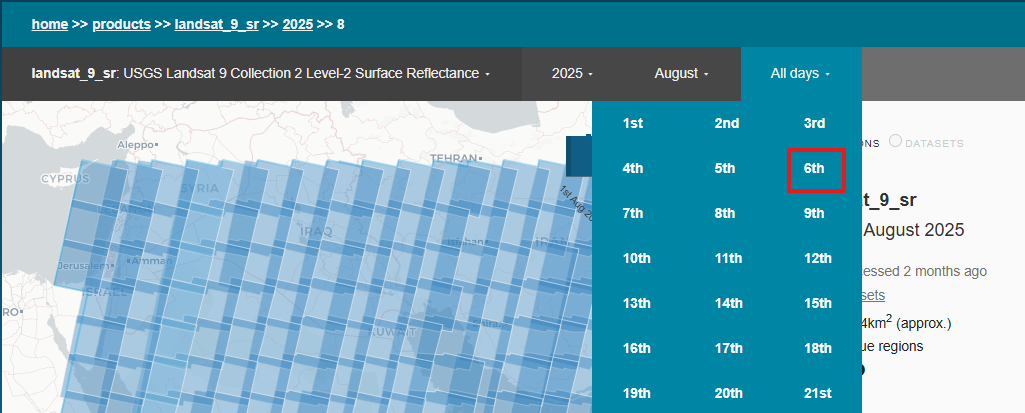Click the Amman label on the map
Screen dimensions: 1025x413
[152, 261]
